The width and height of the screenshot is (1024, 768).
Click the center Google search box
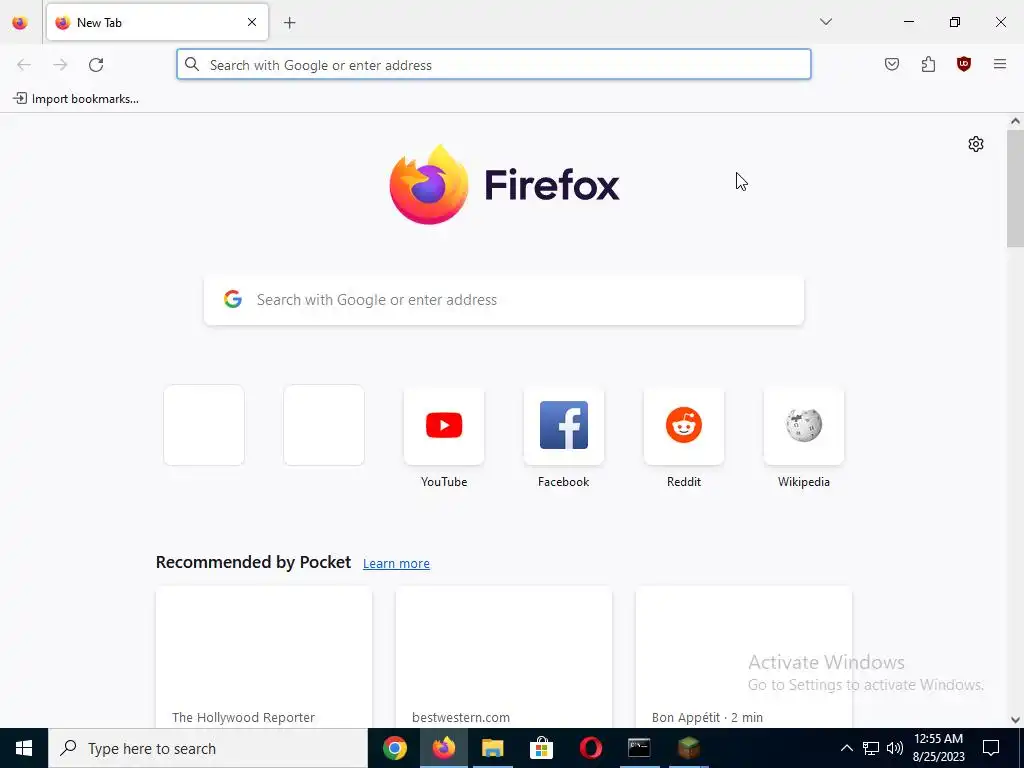tap(504, 300)
